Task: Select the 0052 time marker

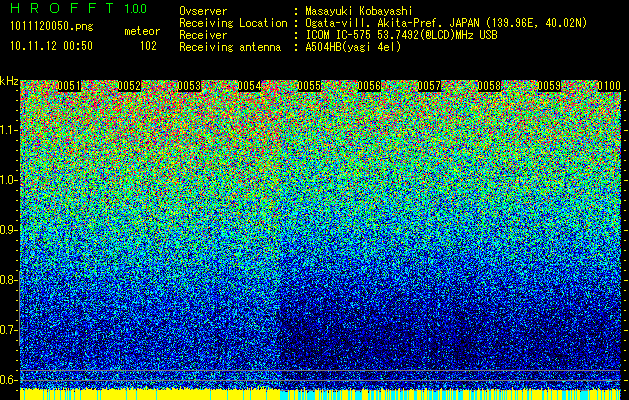Action: tap(129, 86)
